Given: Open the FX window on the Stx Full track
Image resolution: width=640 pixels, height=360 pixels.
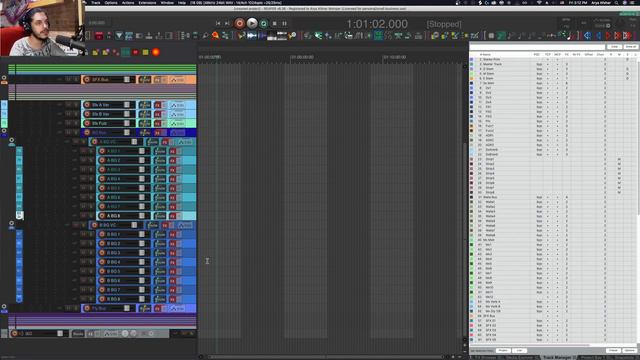Looking at the screenshot, I should tap(158, 123).
